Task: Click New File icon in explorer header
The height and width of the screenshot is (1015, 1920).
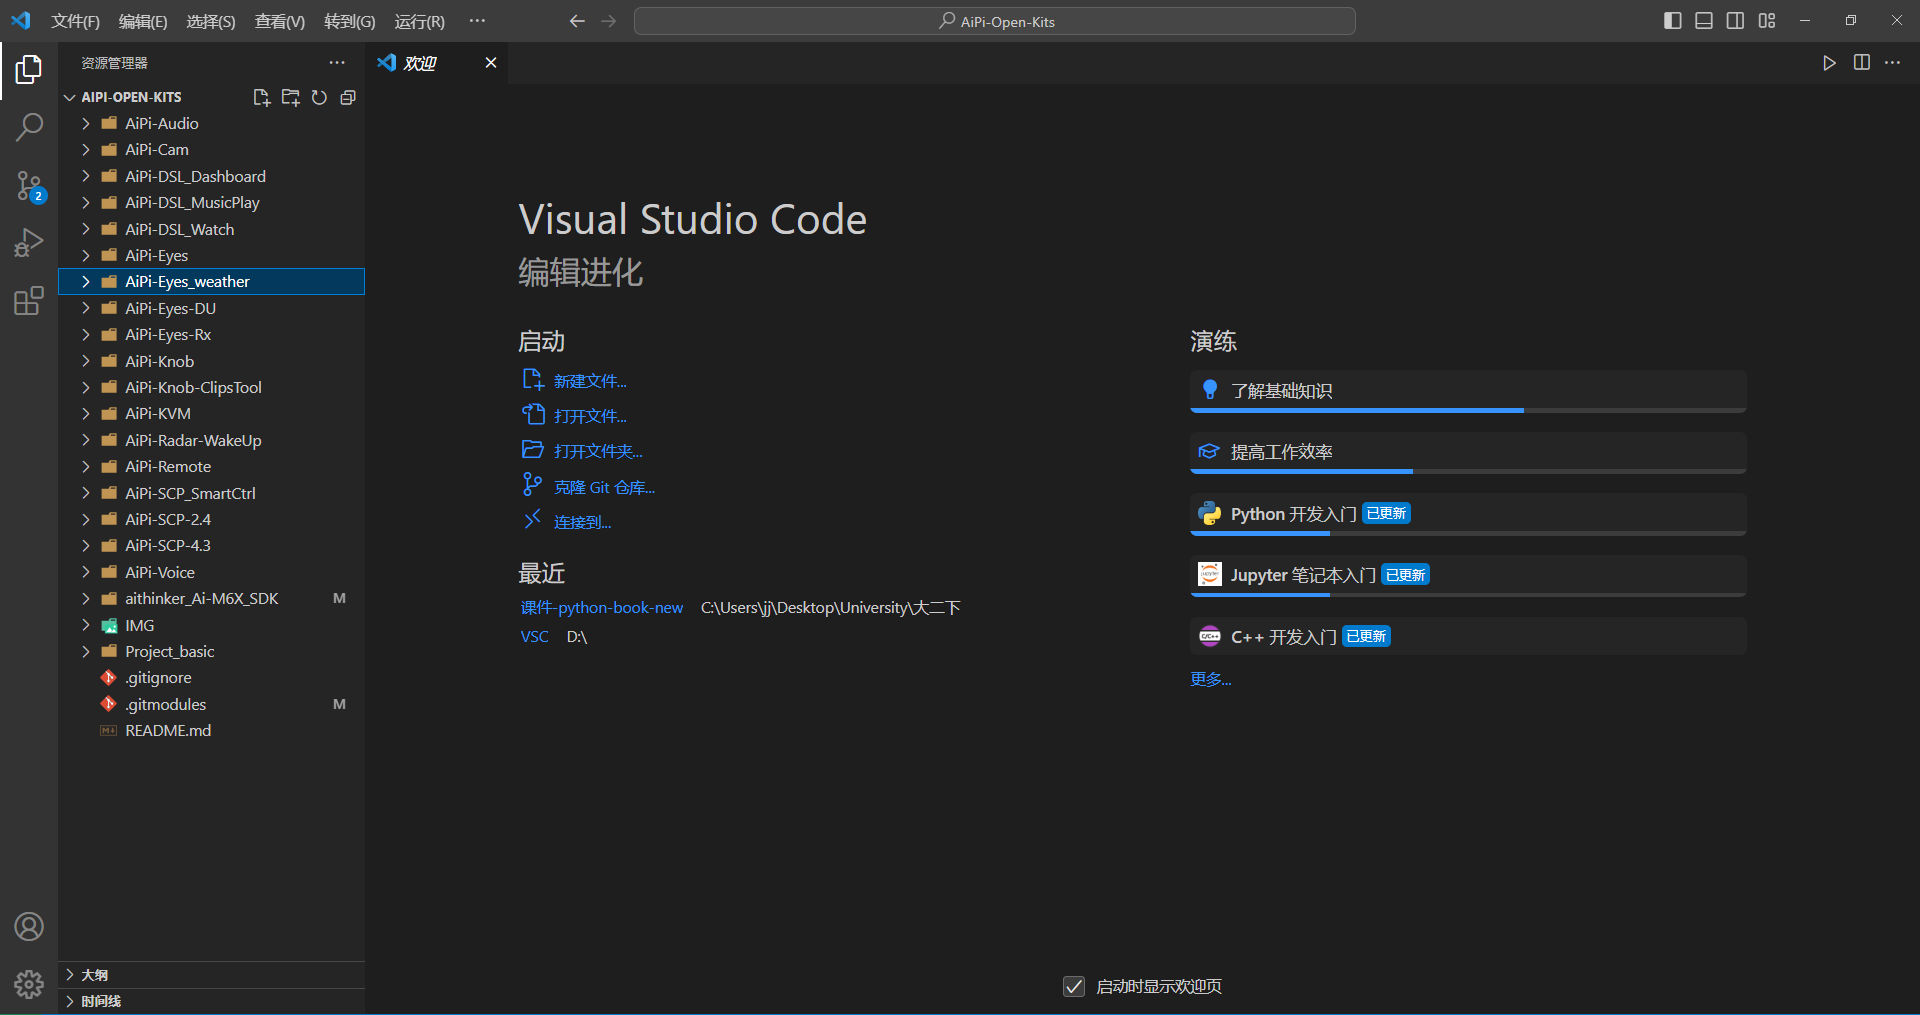Action: [x=262, y=97]
